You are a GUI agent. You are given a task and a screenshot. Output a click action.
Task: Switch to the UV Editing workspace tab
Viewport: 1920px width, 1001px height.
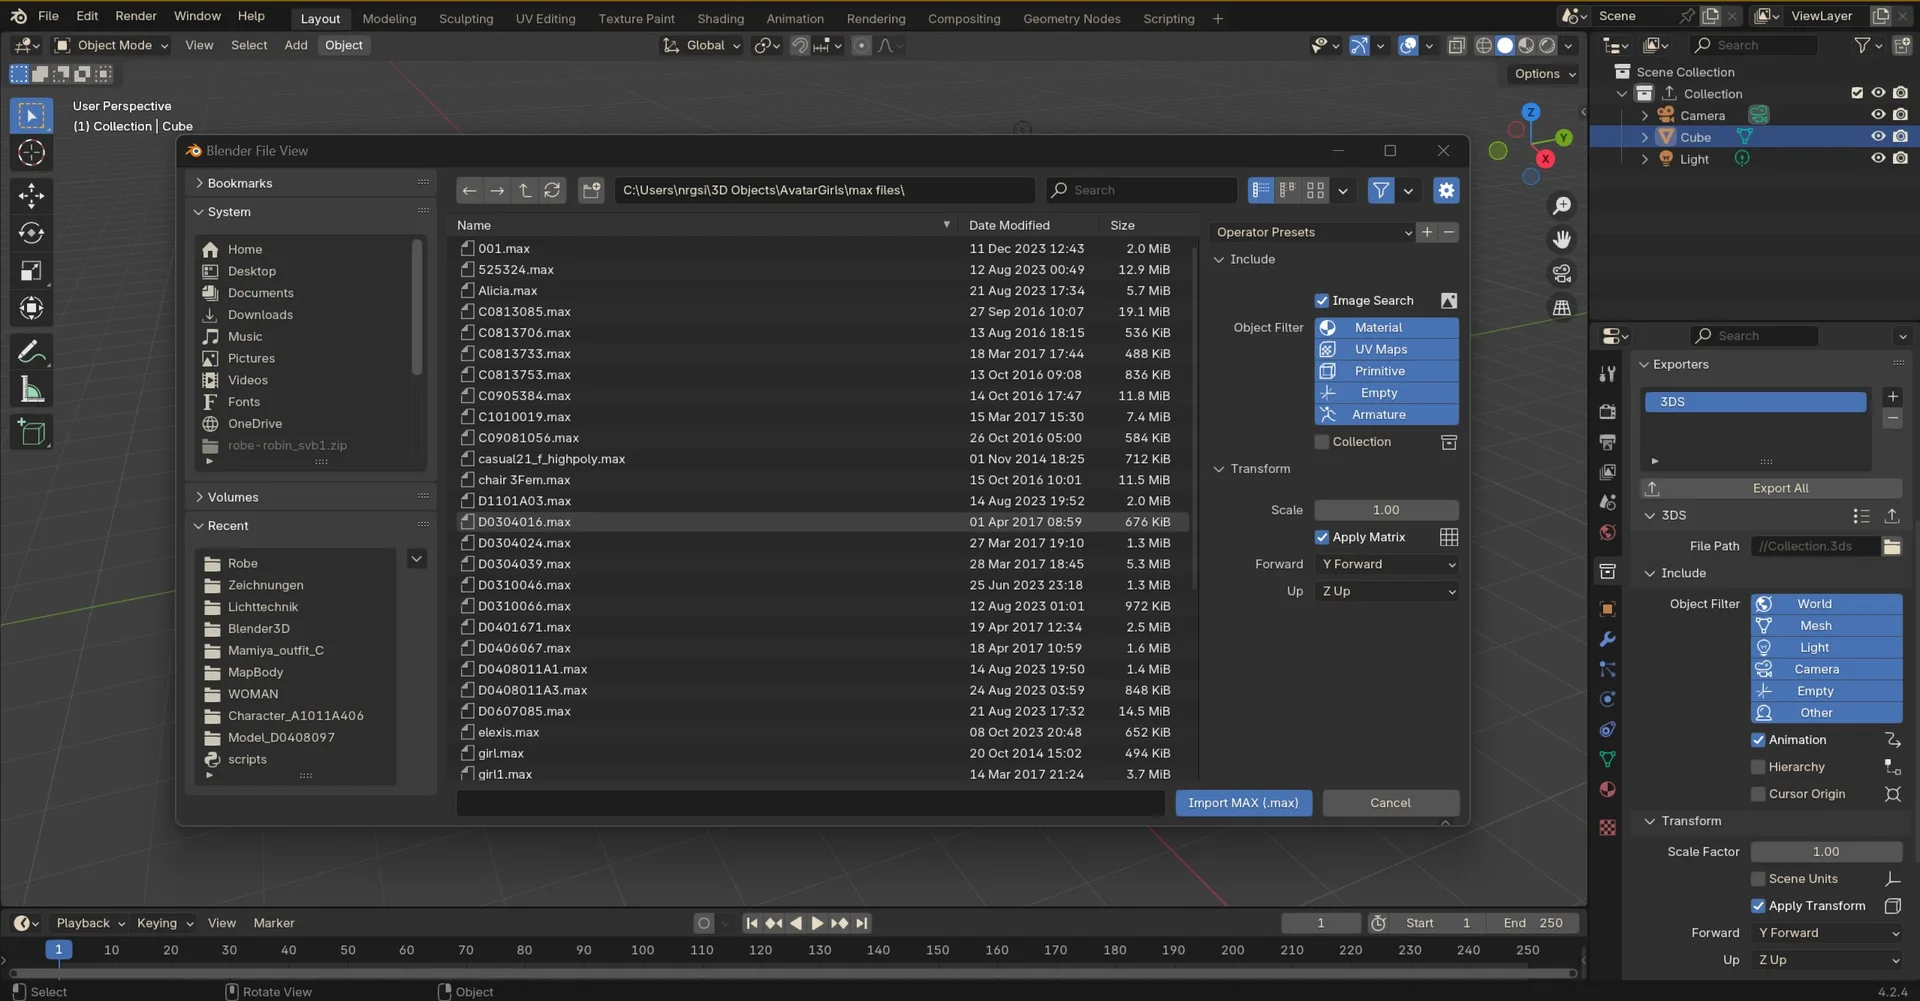point(545,18)
